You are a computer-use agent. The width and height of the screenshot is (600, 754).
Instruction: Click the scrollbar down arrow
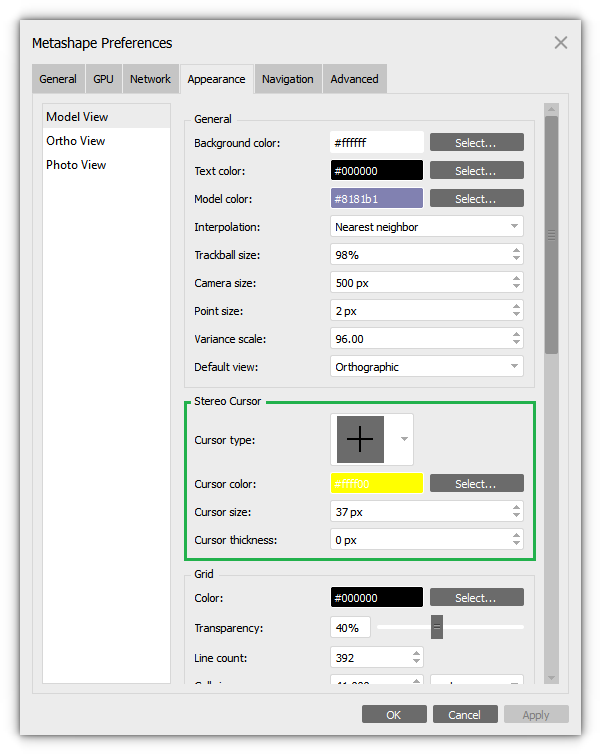551,678
